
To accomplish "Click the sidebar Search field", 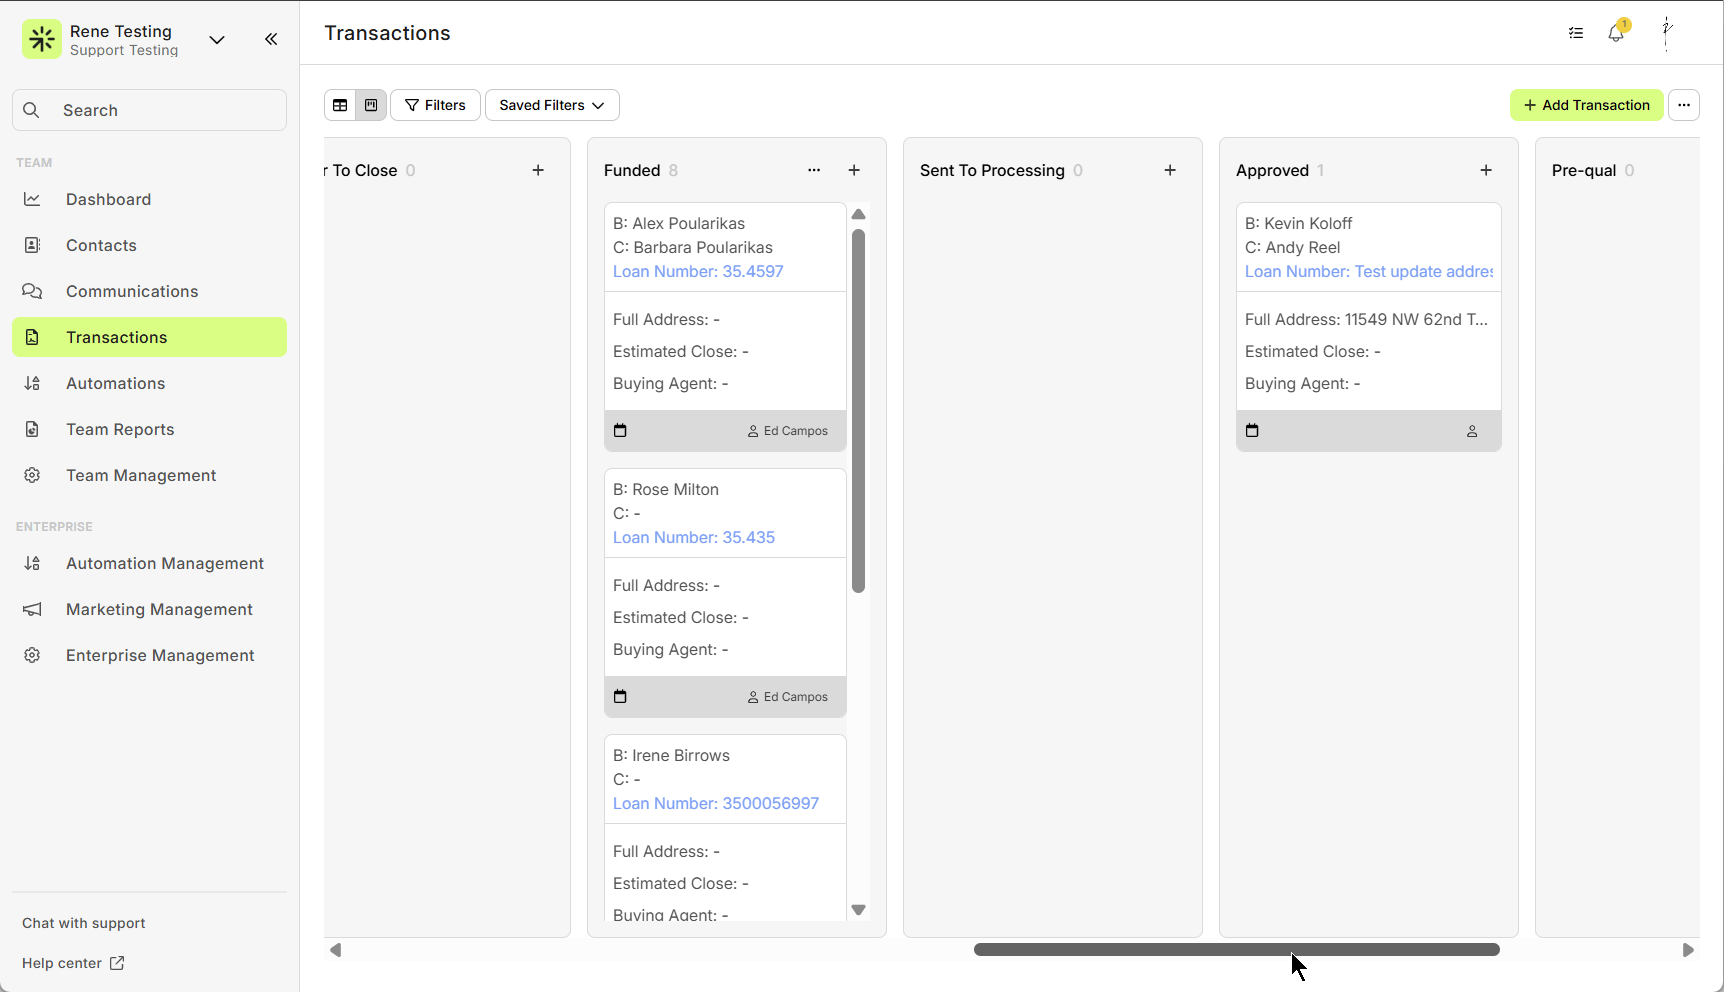I will [150, 110].
